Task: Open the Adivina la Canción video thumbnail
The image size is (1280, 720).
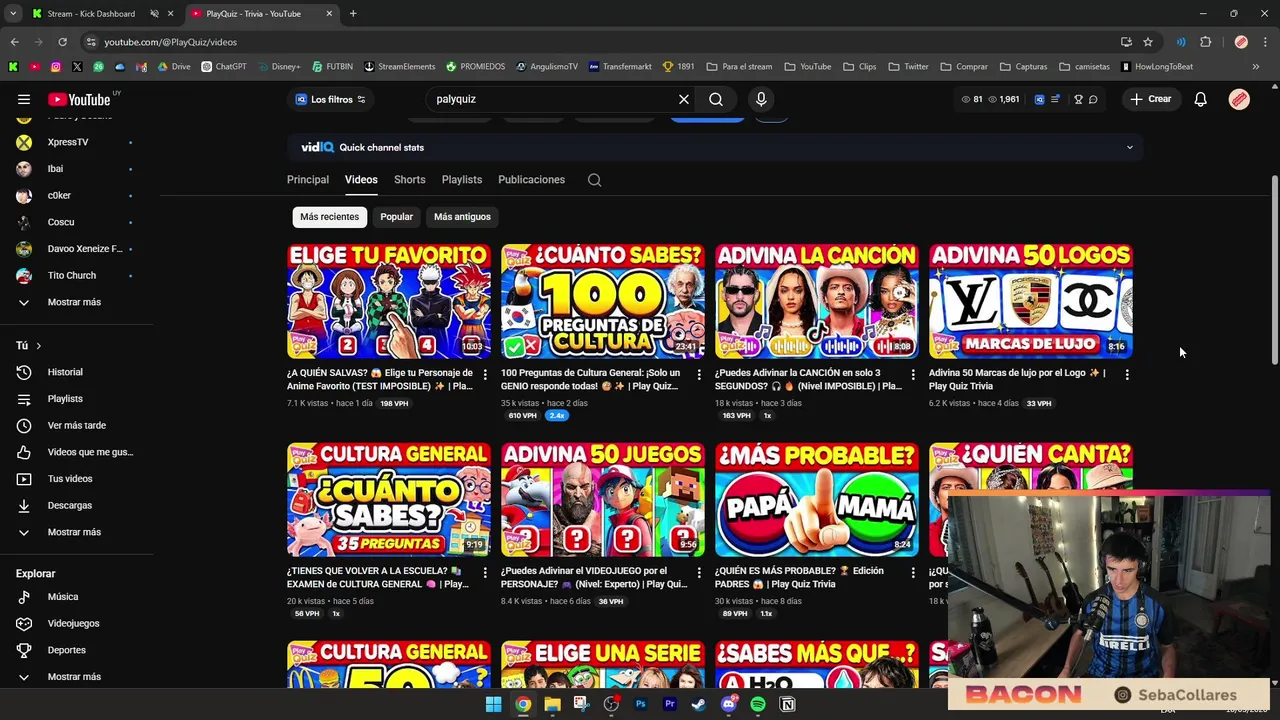Action: [x=817, y=301]
